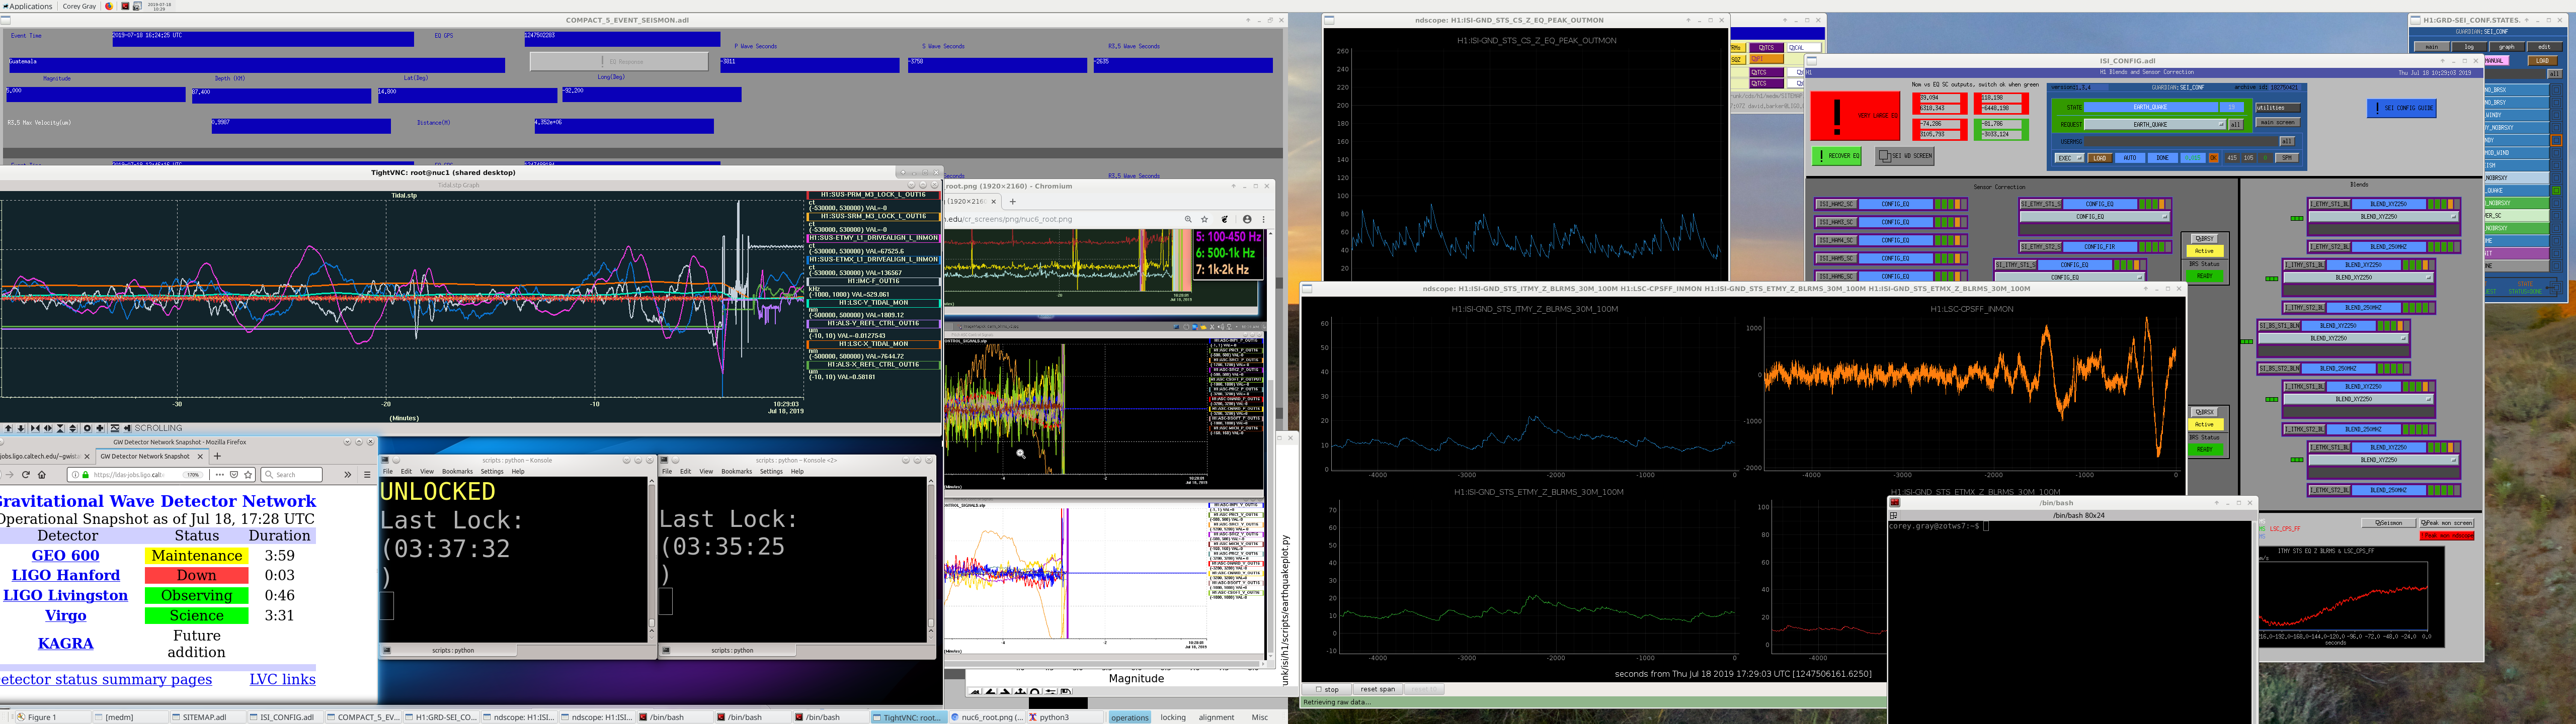Open Help menu in Konsole <2> window
The width and height of the screenshot is (2576, 724).
coord(797,471)
